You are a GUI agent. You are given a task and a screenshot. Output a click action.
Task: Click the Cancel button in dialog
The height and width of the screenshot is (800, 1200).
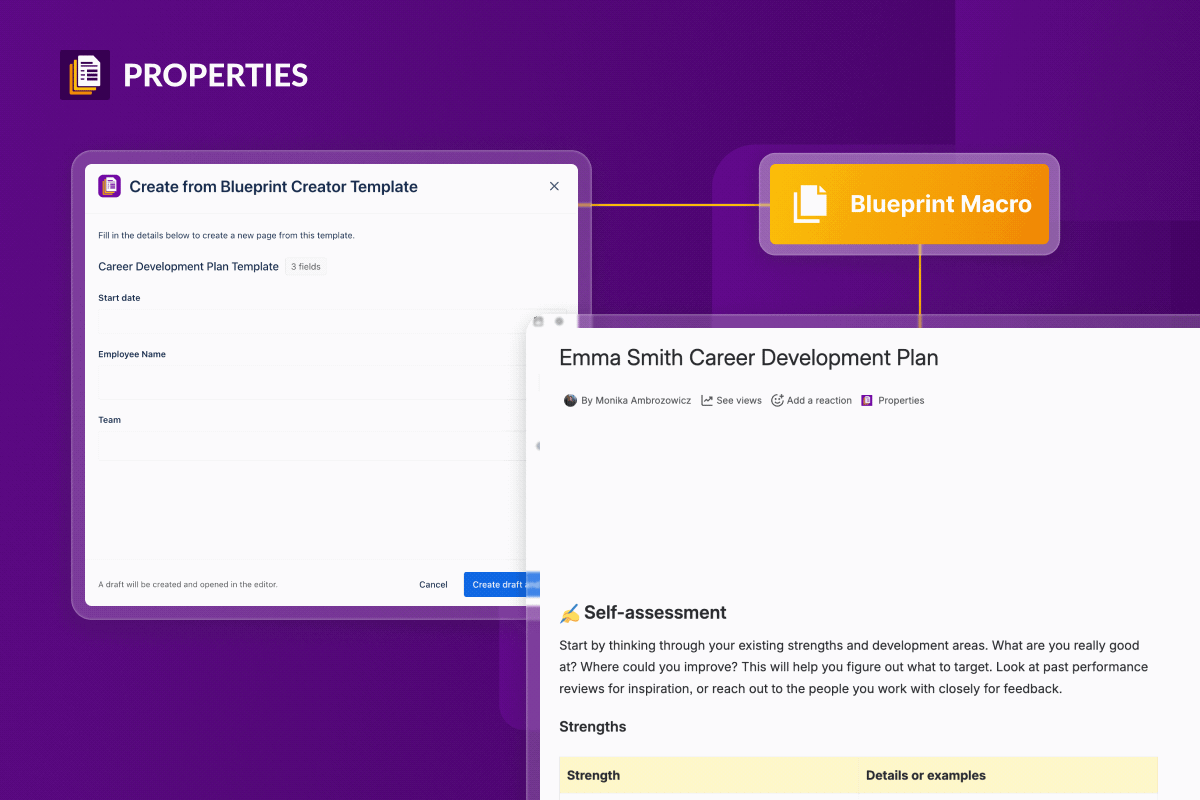click(433, 585)
